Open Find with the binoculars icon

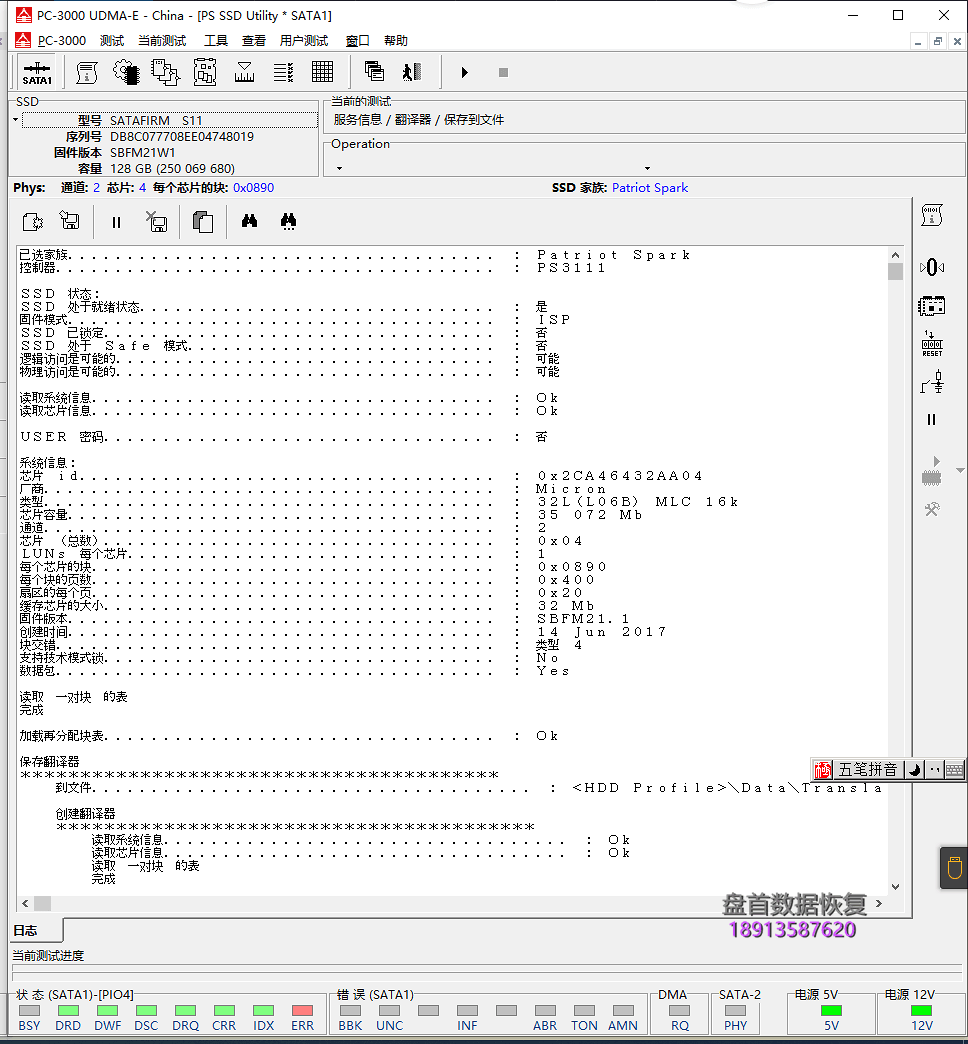250,220
